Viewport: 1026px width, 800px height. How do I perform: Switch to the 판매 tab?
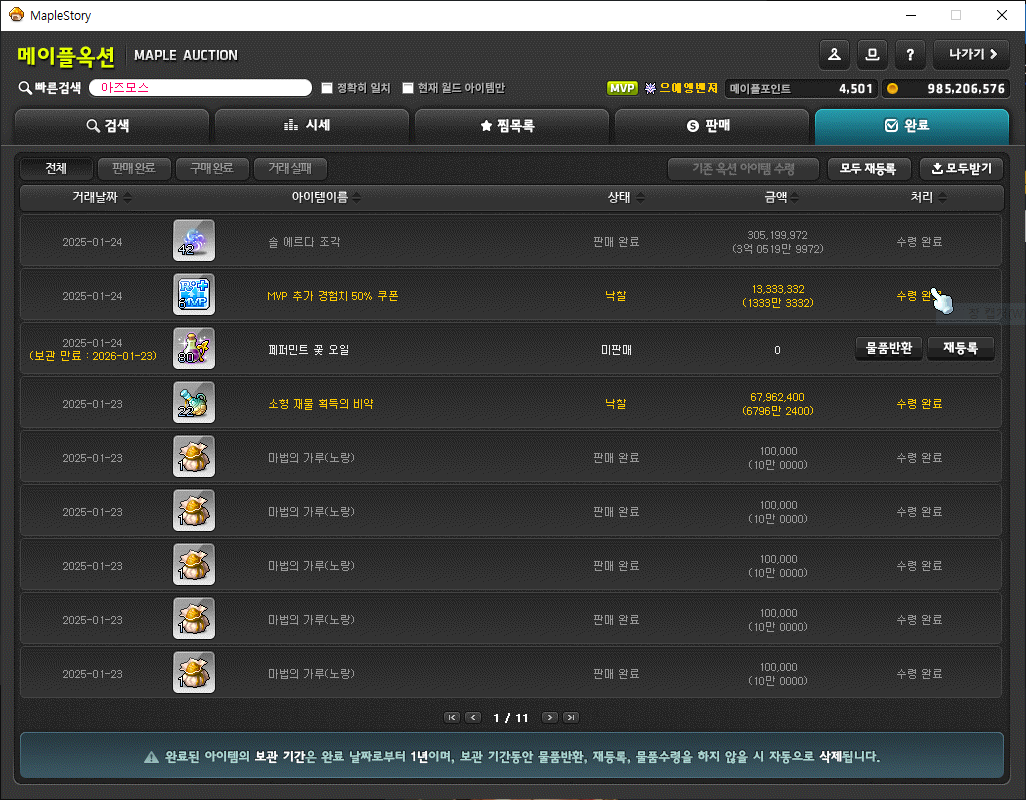click(x=712, y=126)
